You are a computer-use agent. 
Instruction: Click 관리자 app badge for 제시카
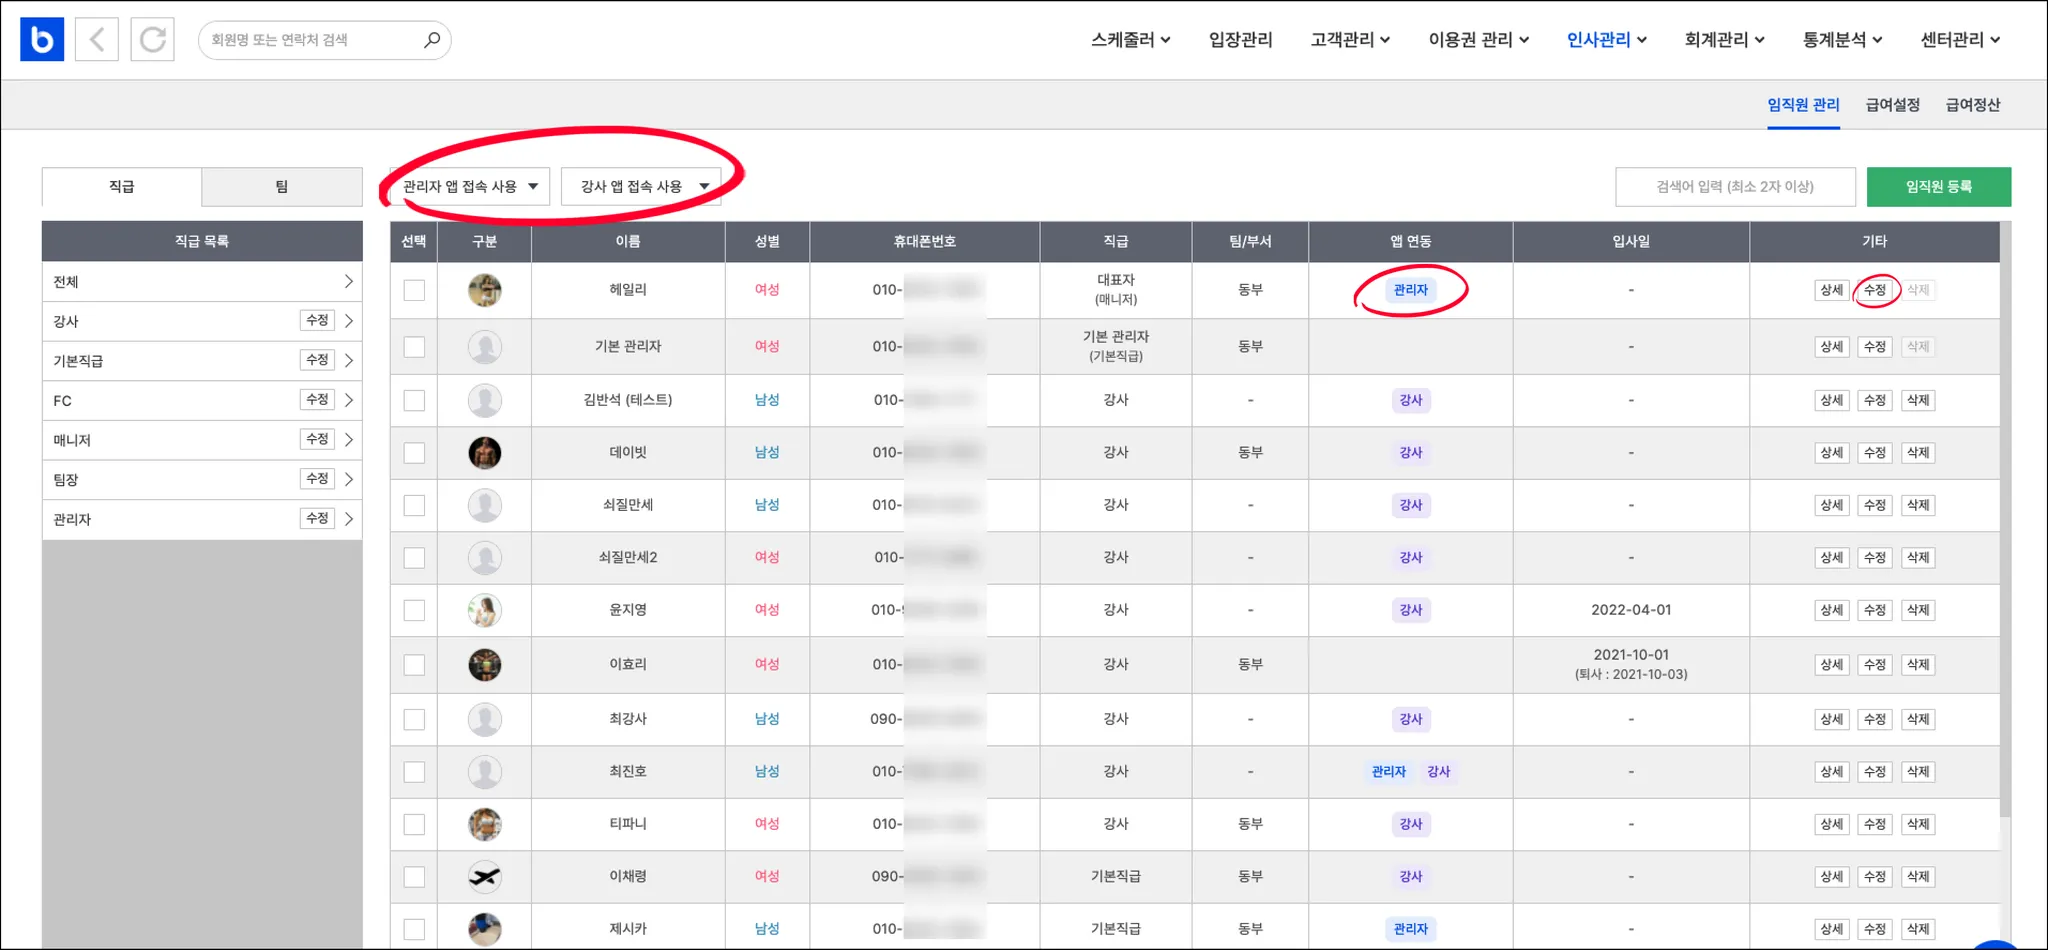(x=1411, y=929)
